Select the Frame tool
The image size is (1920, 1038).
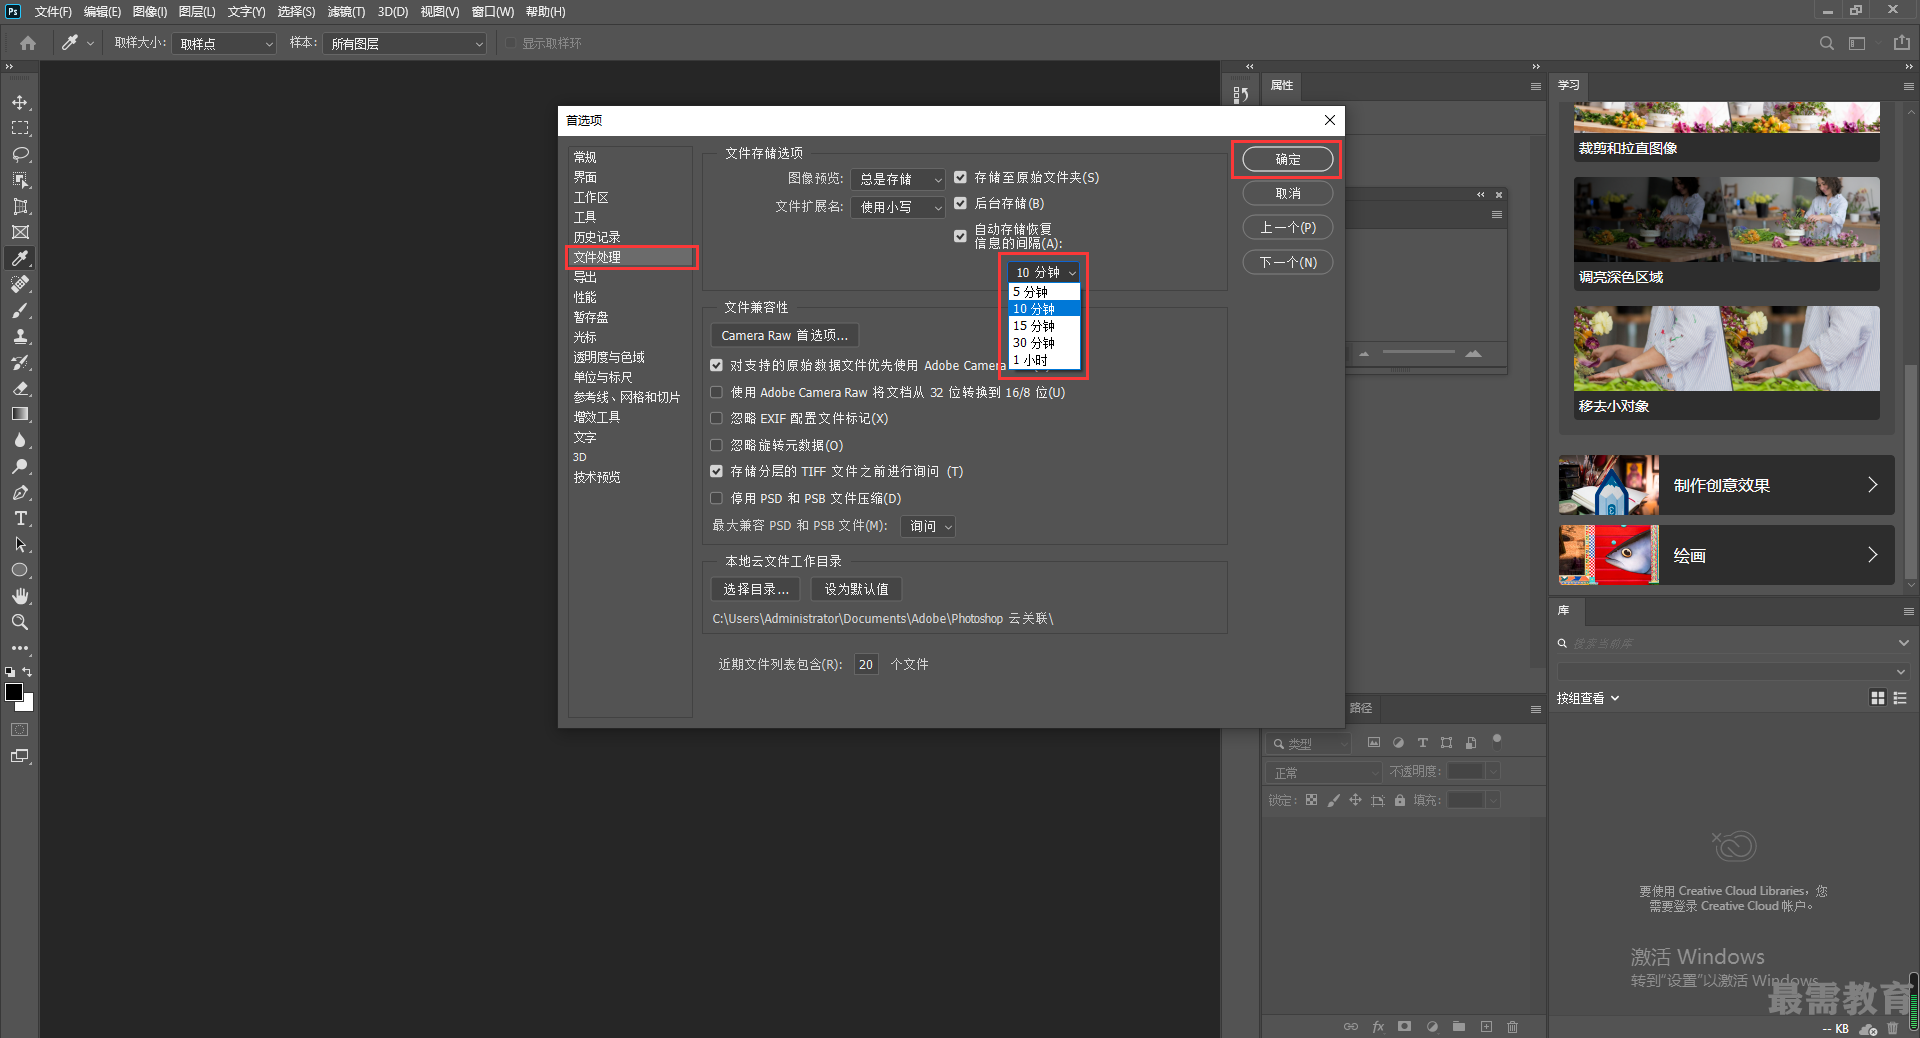pos(20,233)
